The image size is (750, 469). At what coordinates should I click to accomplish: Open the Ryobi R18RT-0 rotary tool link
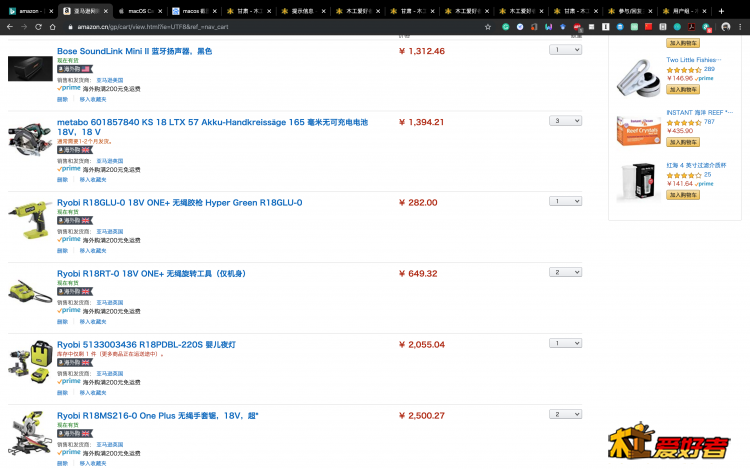[151, 274]
